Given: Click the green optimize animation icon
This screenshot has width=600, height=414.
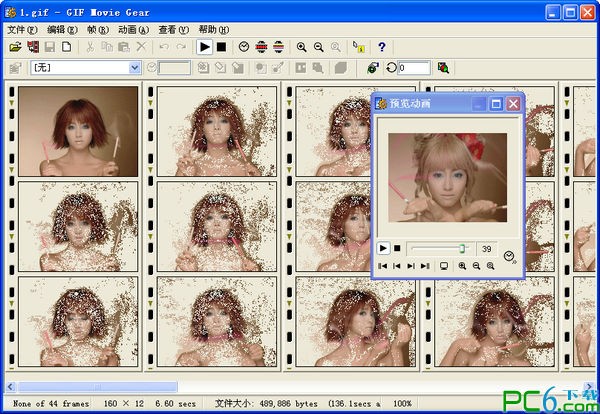Looking at the screenshot, I should click(373, 68).
